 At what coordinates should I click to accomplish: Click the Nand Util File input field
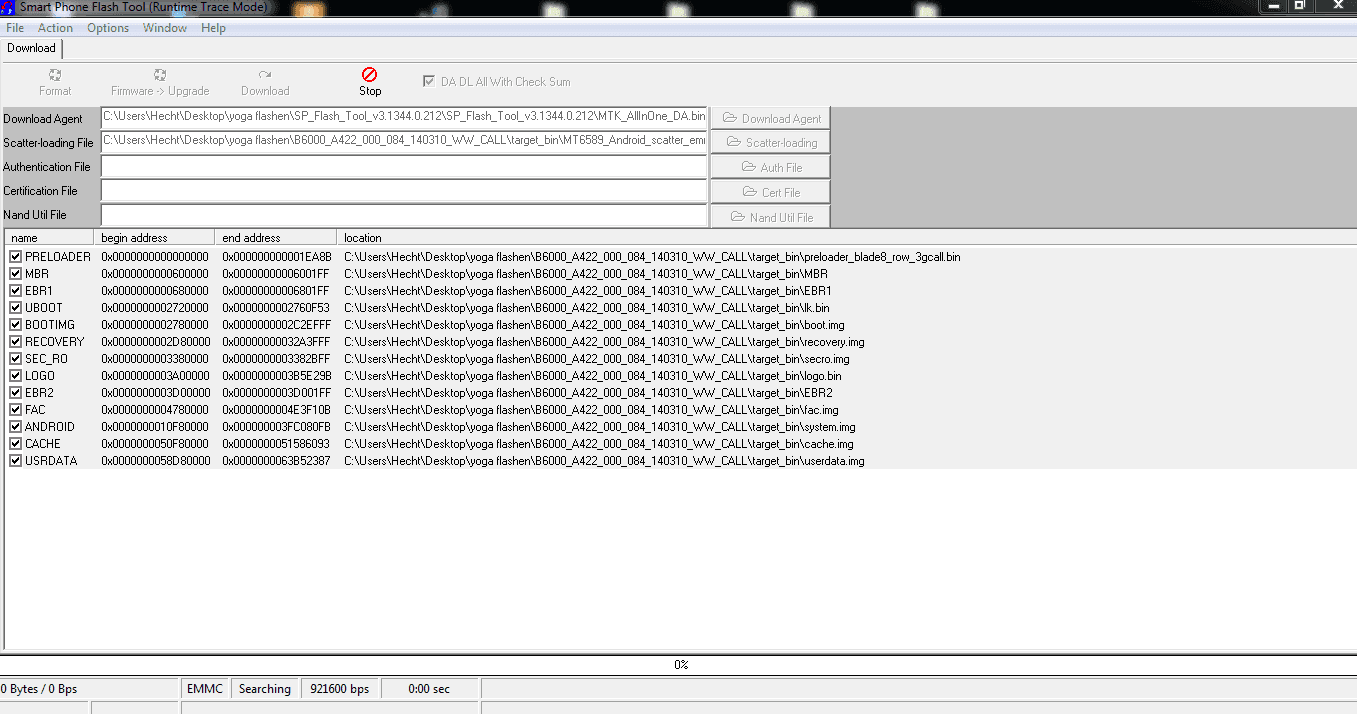[404, 214]
